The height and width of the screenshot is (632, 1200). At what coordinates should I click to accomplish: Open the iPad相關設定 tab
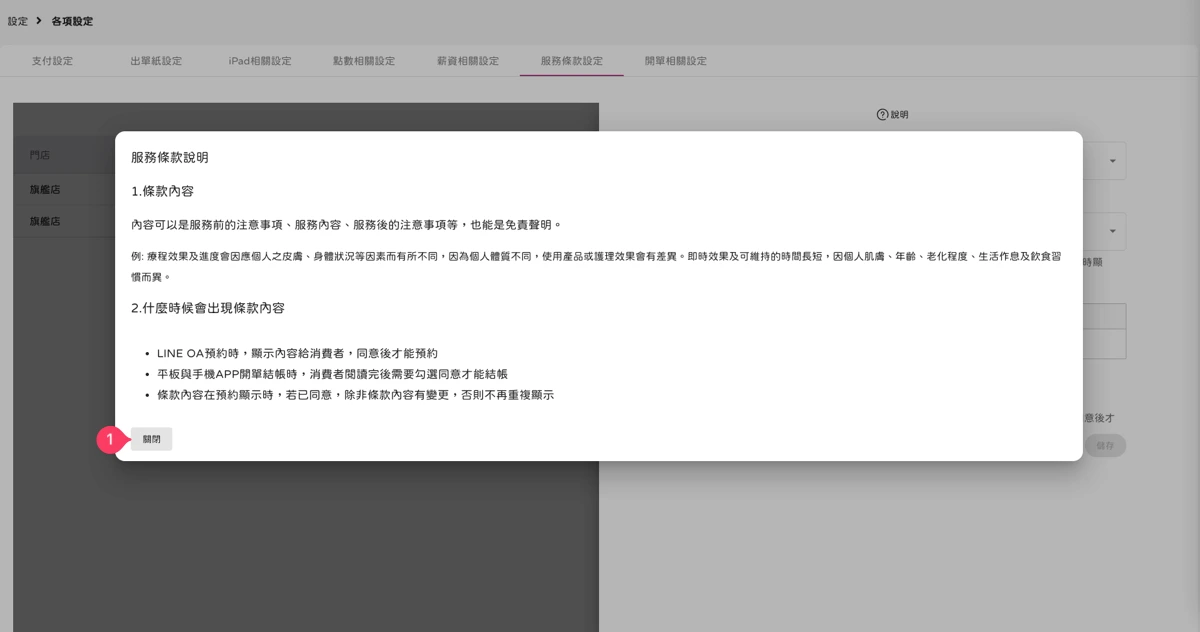pos(260,61)
